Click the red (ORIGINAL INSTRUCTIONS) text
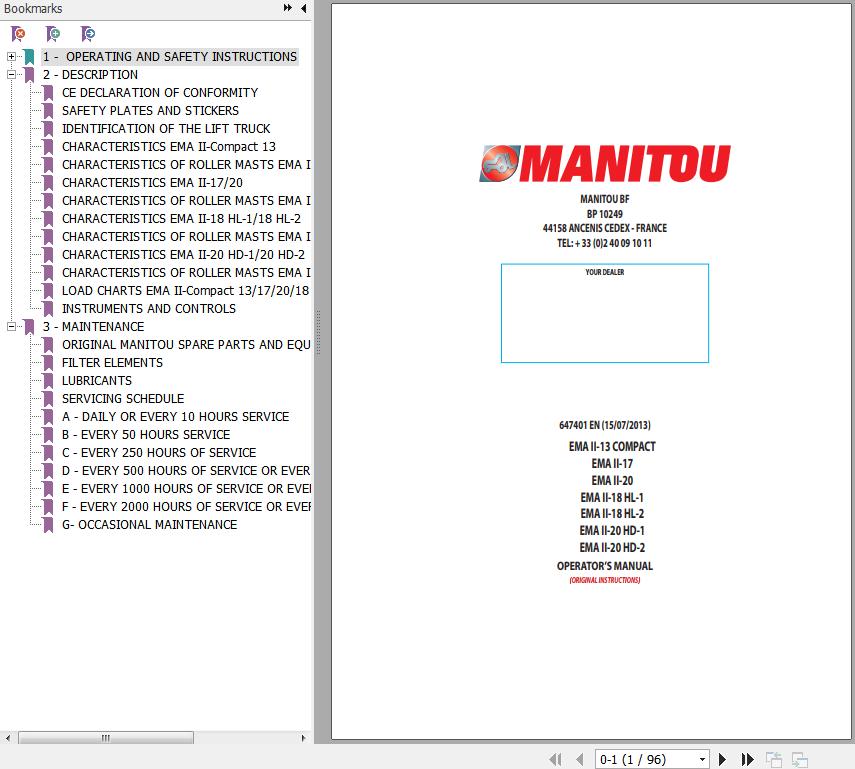The width and height of the screenshot is (855, 769). coord(605,580)
